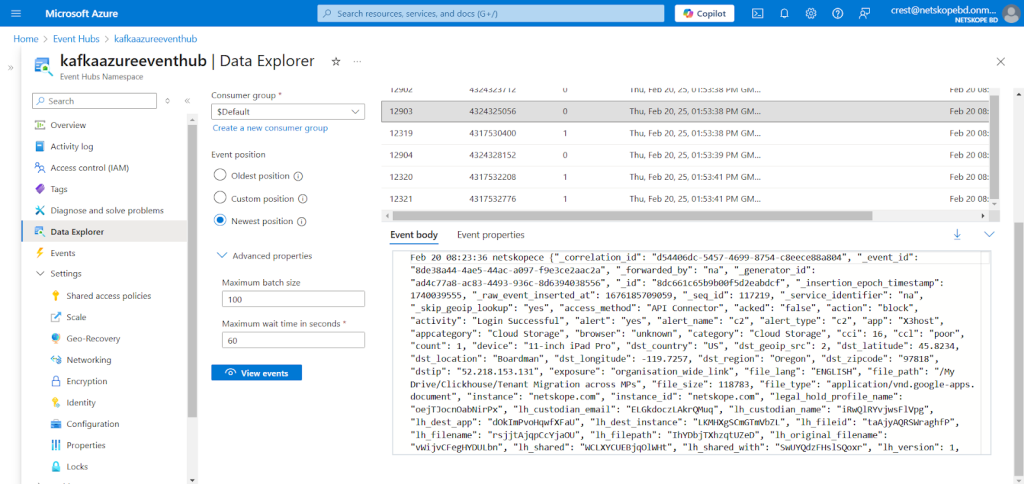Screen dimensions: 1024x484
Task: Open Geo-Recovery settings
Action: [x=93, y=338]
